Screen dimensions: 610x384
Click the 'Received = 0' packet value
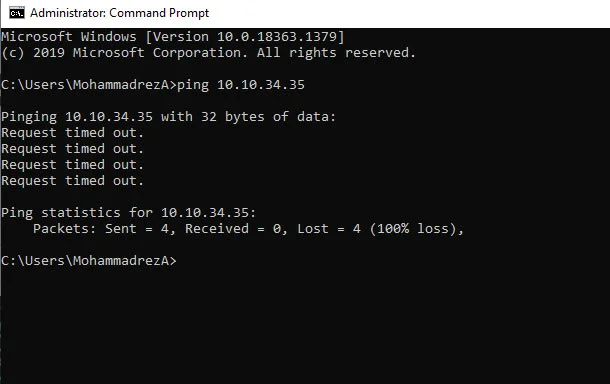232,228
